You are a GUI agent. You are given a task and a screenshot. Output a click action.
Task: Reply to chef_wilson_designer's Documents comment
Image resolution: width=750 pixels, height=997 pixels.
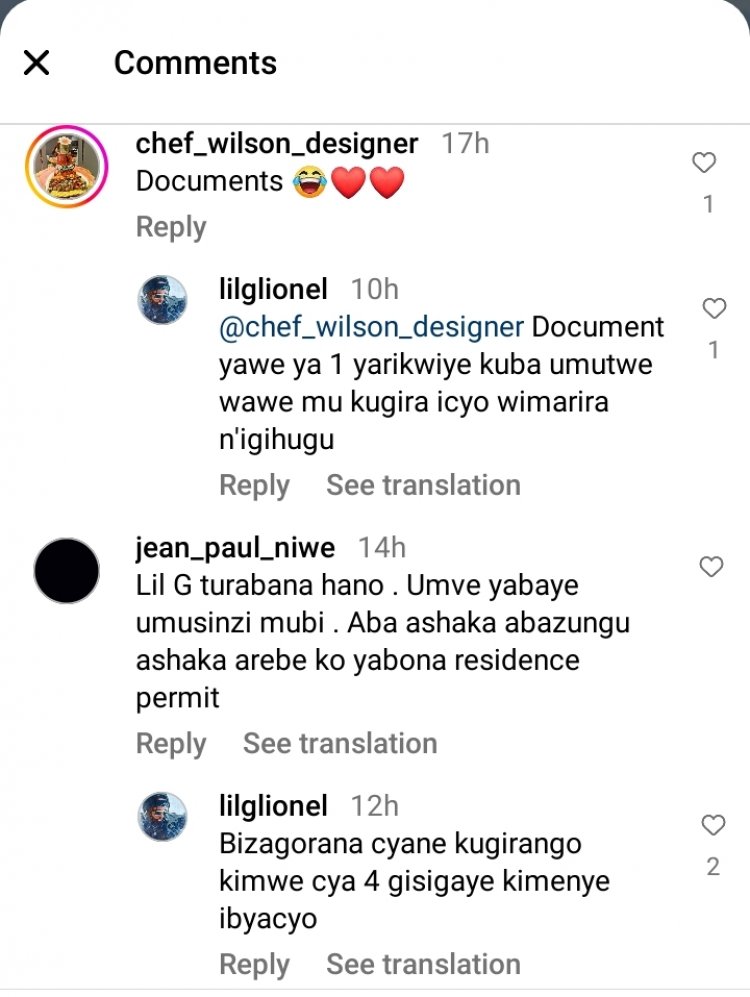click(171, 227)
